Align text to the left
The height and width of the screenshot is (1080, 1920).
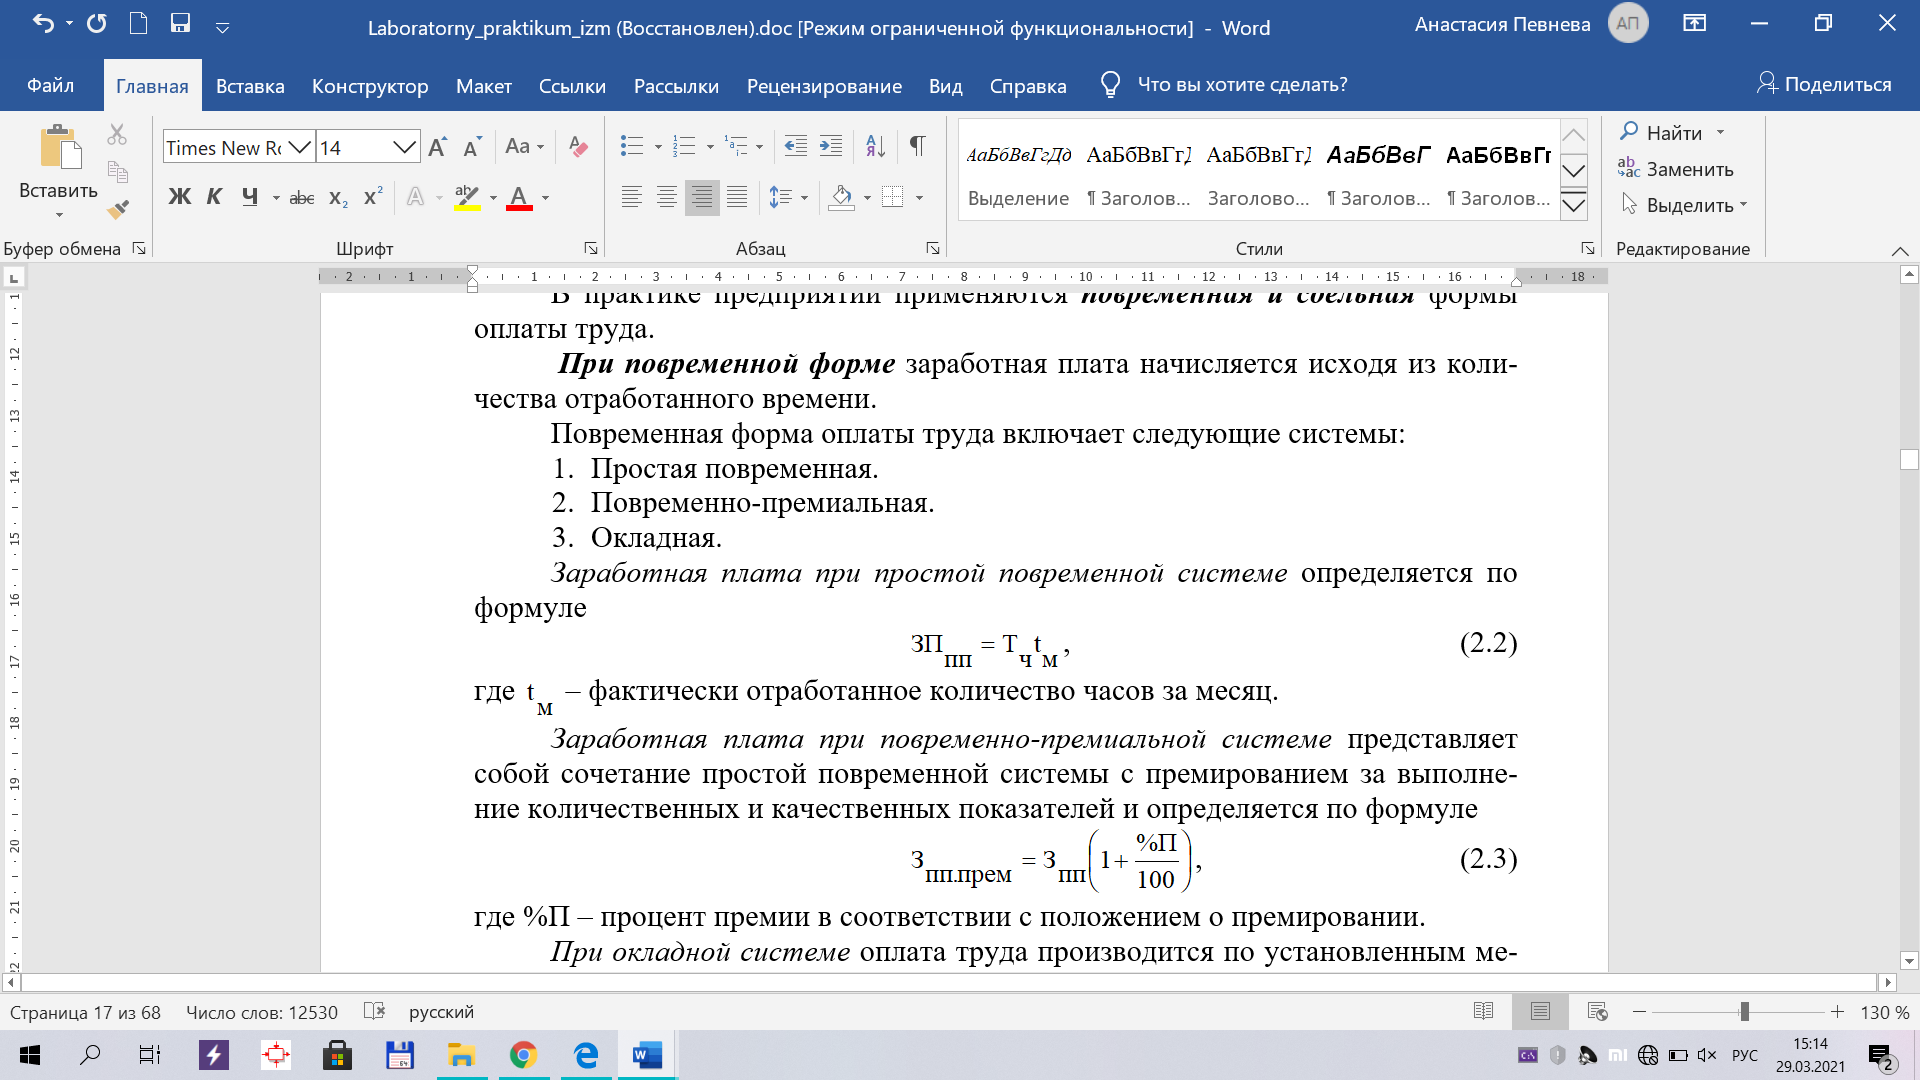click(631, 197)
